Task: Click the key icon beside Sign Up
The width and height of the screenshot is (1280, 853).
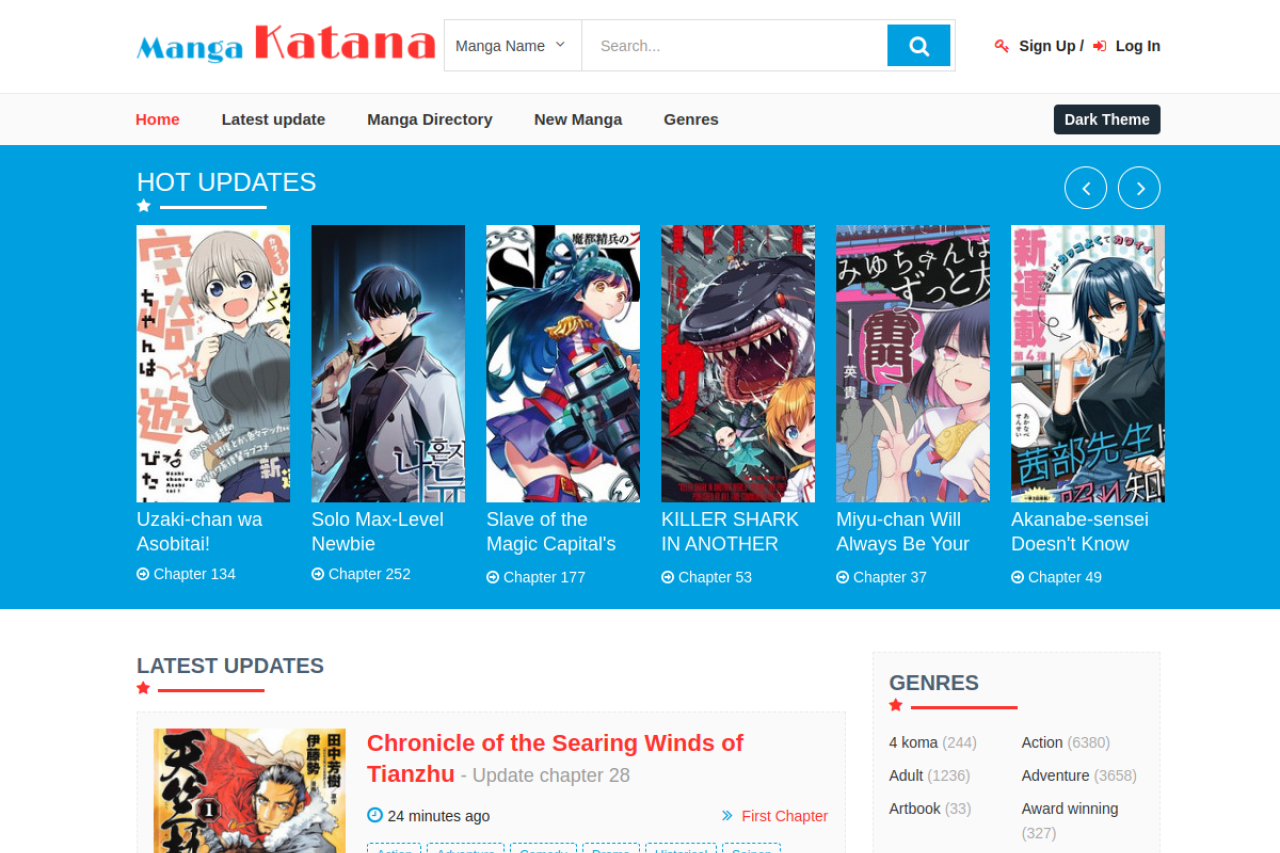Action: point(1001,46)
